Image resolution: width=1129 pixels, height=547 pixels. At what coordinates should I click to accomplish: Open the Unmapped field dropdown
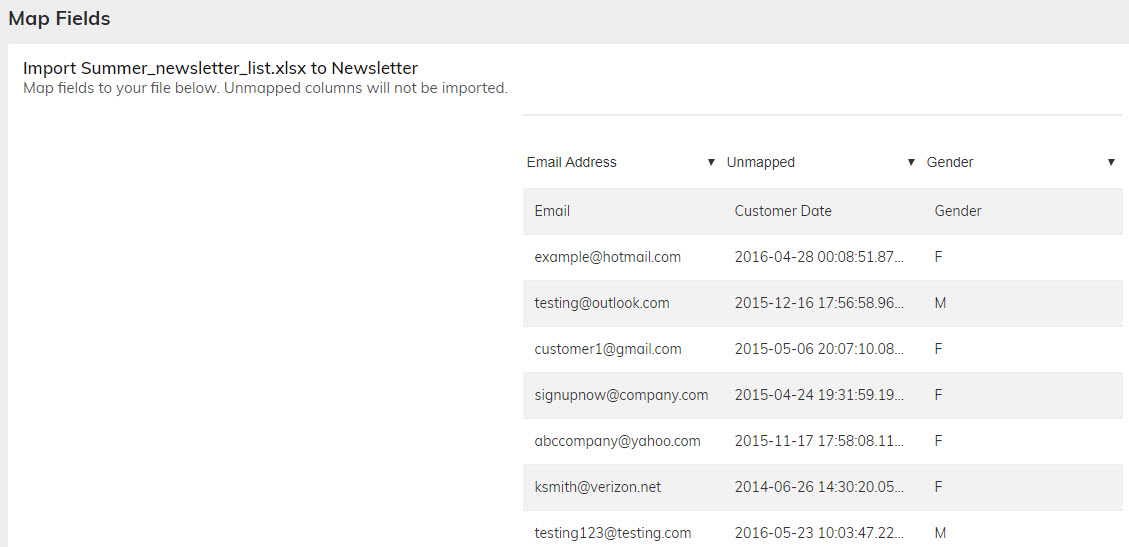(x=820, y=162)
